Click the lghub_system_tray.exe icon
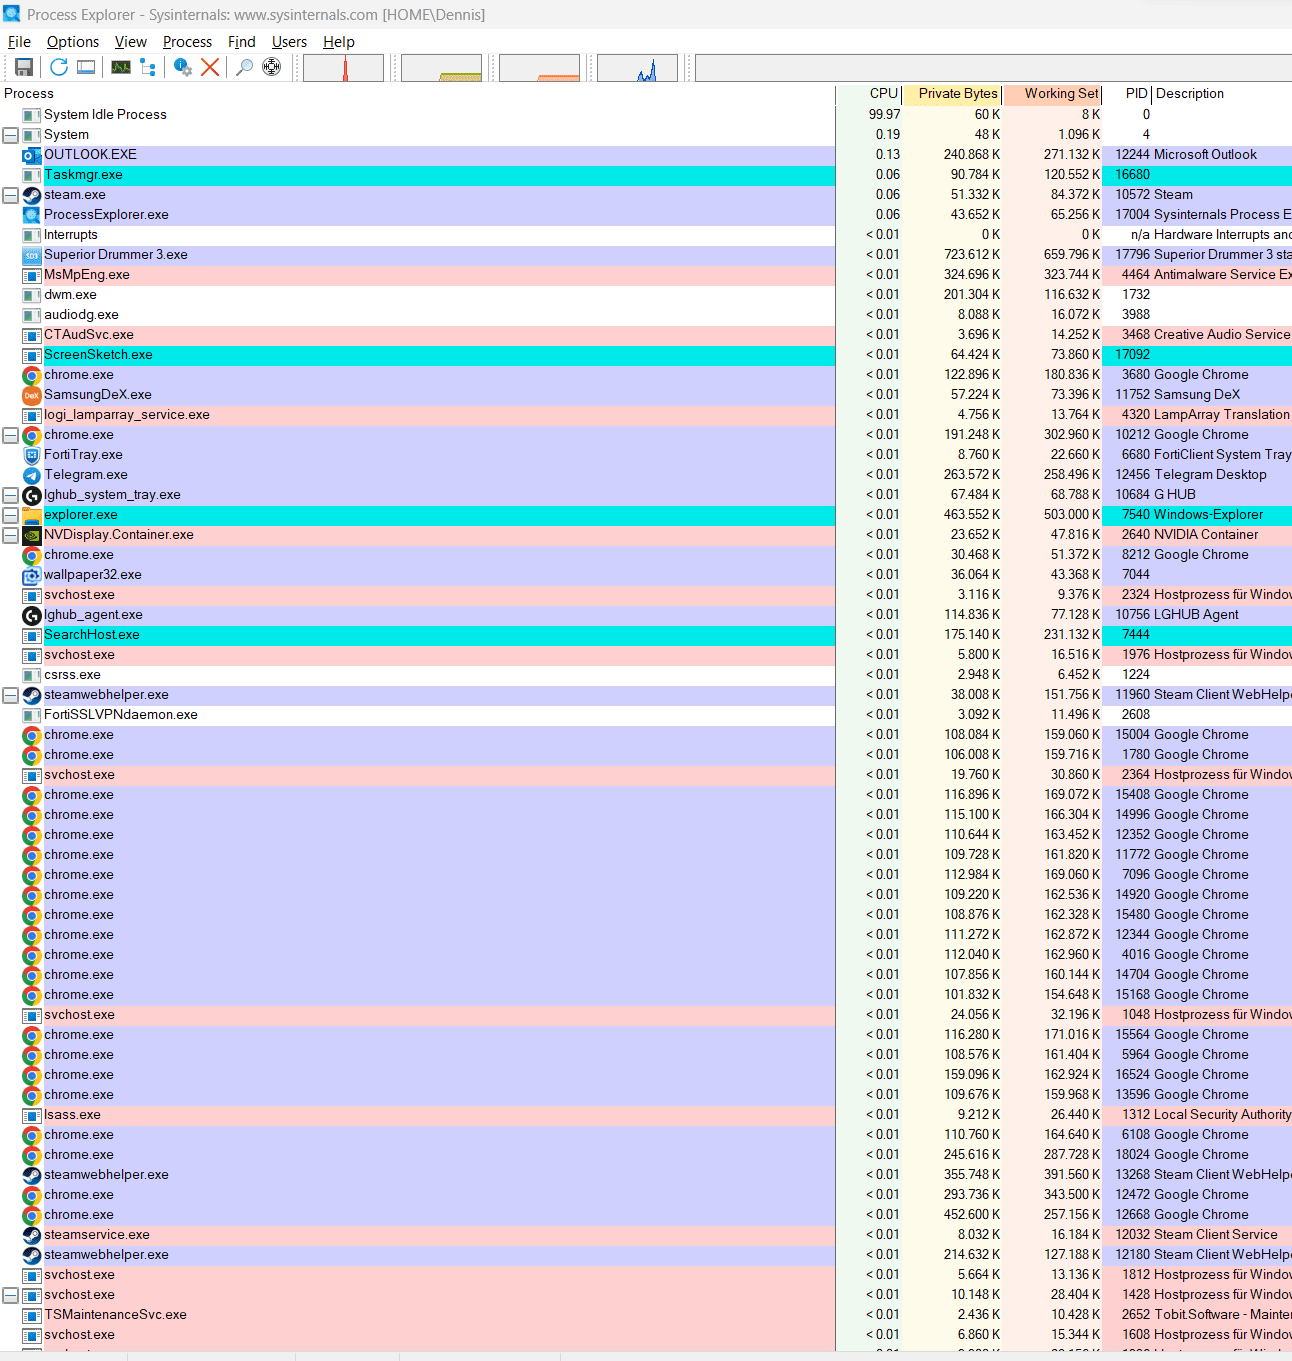Screen dimensions: 1292x1361 31,495
